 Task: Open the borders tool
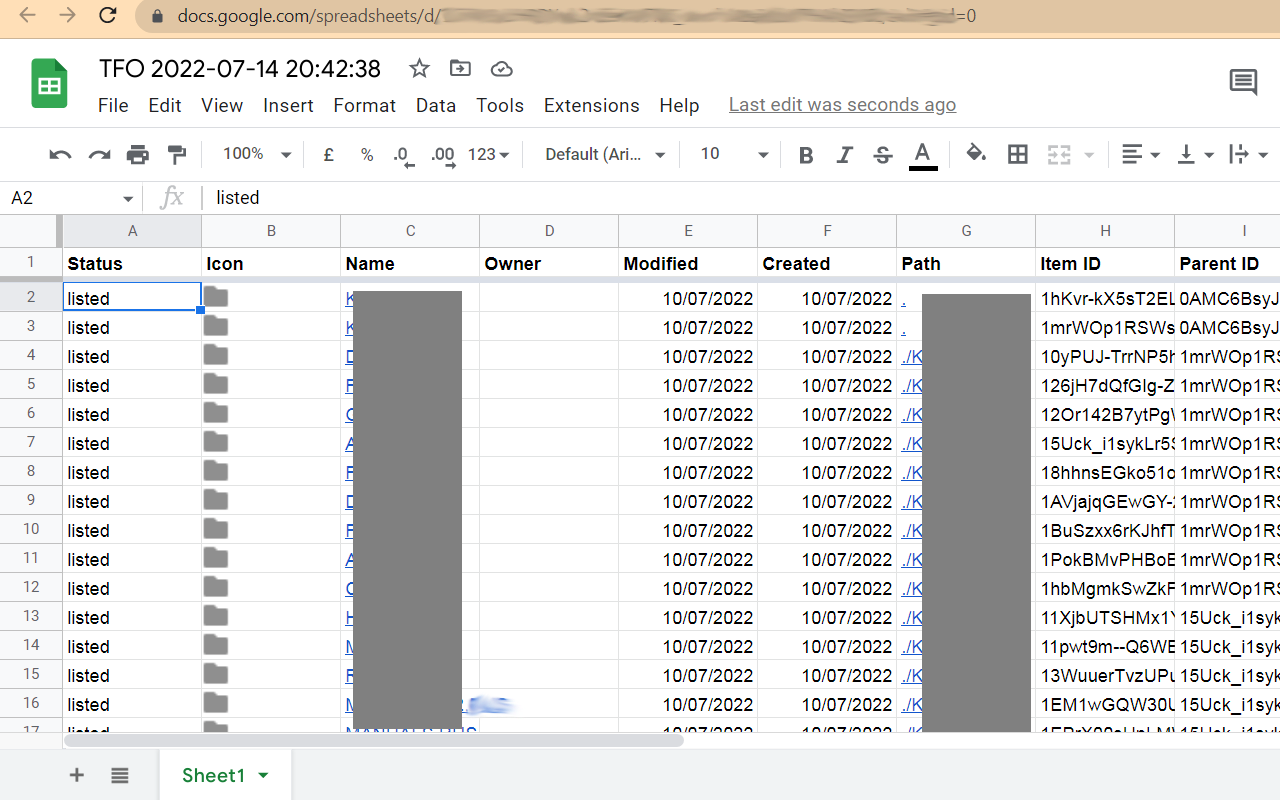coord(1017,154)
